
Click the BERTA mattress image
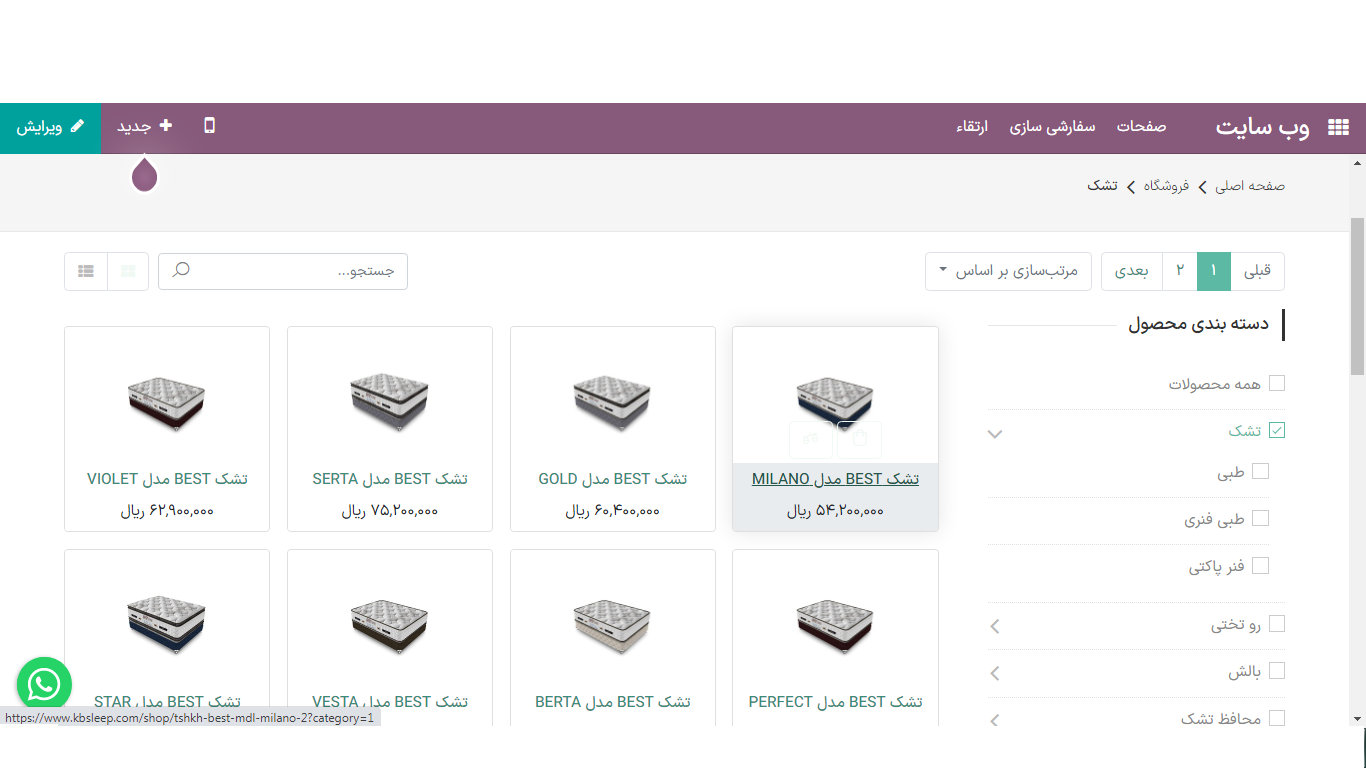coord(613,625)
